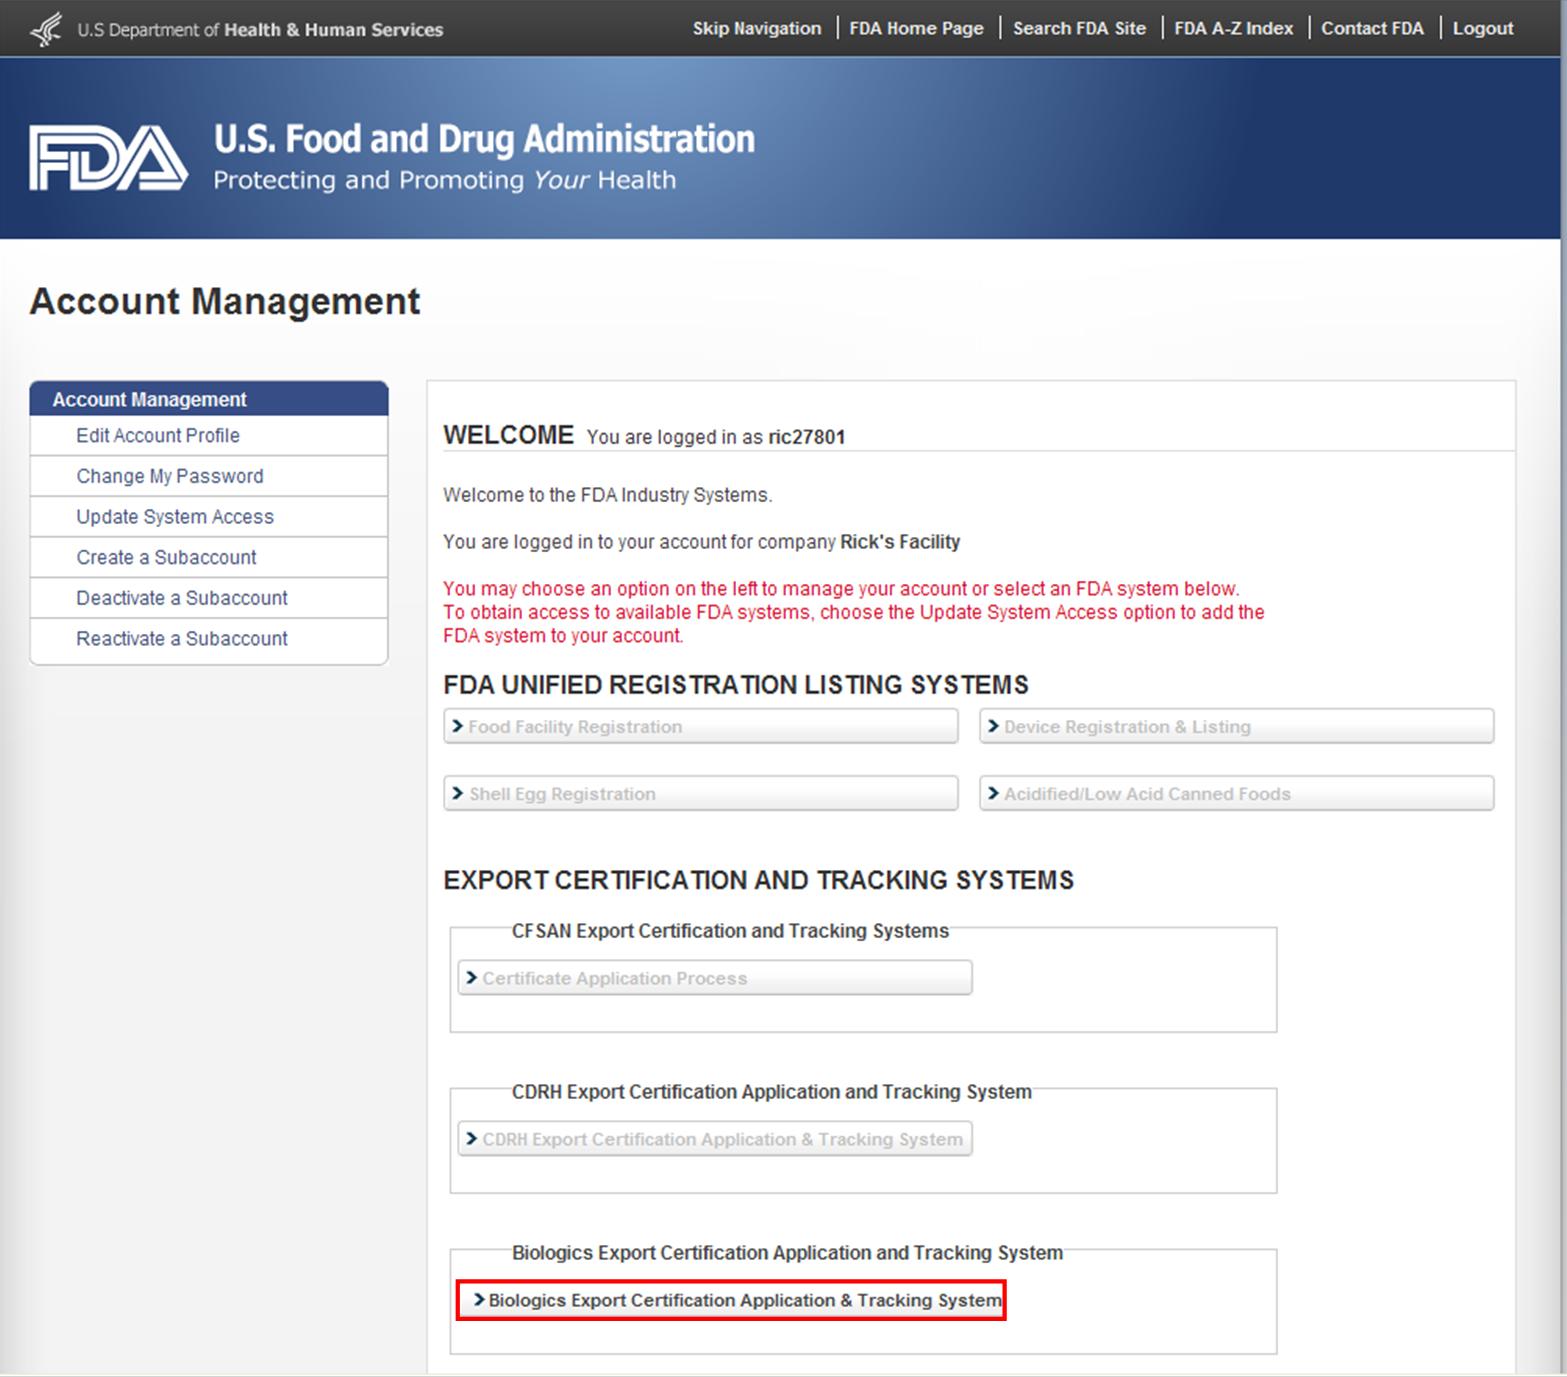
Task: Click the Shell Egg Registration chevron icon
Action: pos(457,793)
